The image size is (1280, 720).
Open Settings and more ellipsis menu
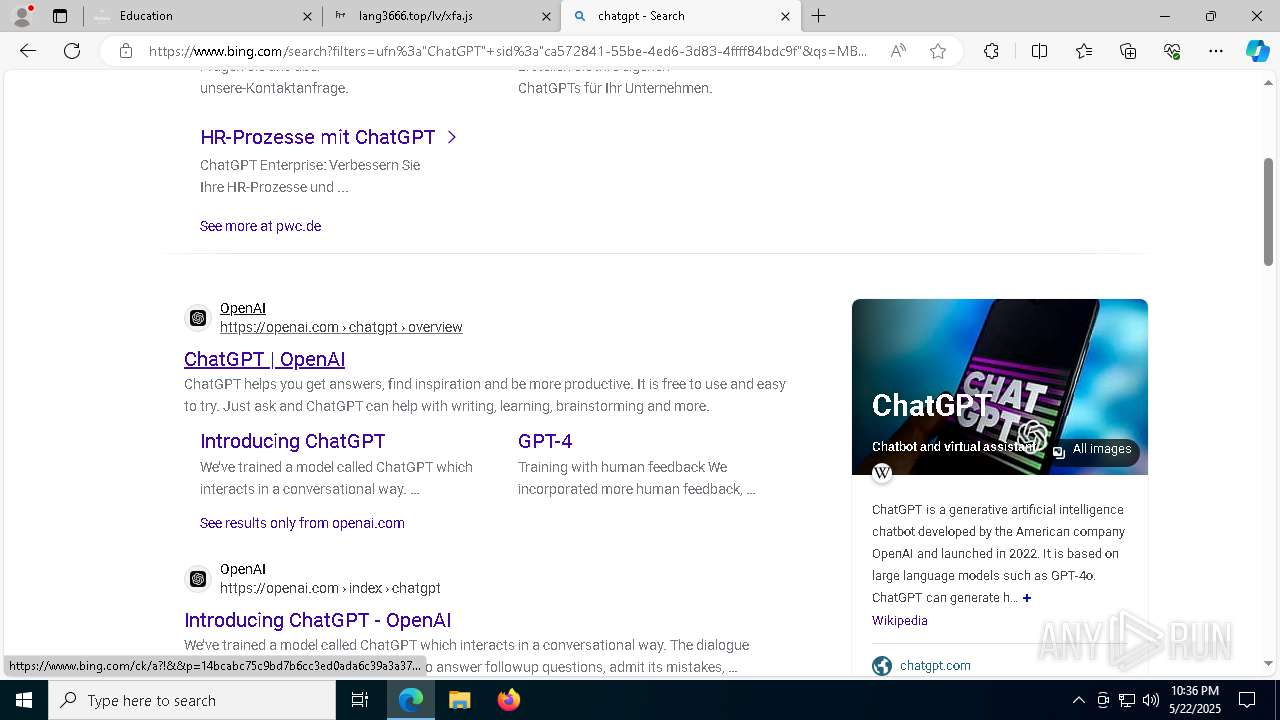[x=1216, y=51]
